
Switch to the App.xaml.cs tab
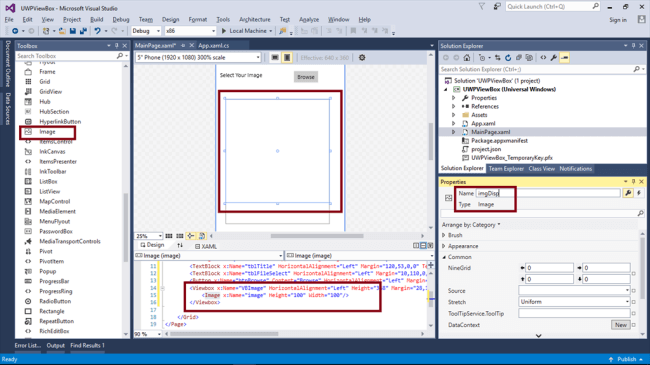point(213,46)
